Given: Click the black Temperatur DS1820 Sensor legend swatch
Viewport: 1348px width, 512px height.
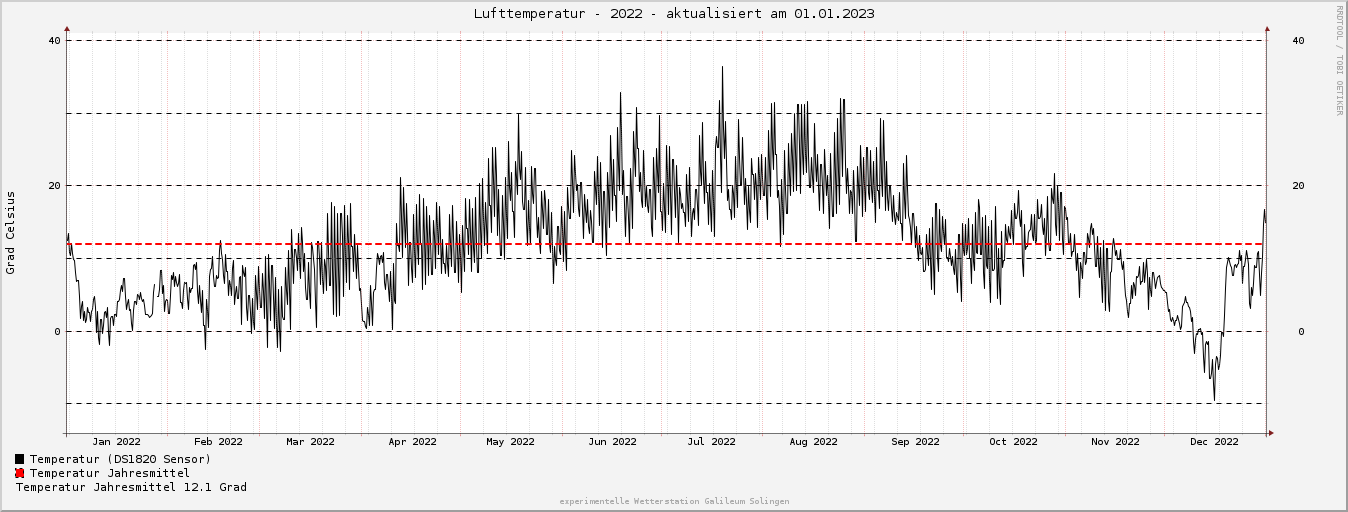Looking at the screenshot, I should pos(20,459).
